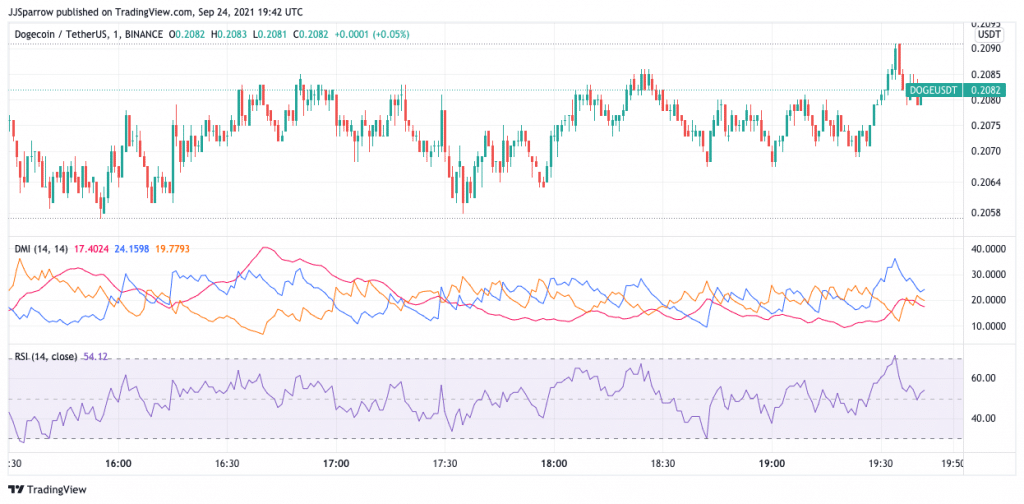
Task: Click the 19:50 time axis label
Action: [950, 464]
